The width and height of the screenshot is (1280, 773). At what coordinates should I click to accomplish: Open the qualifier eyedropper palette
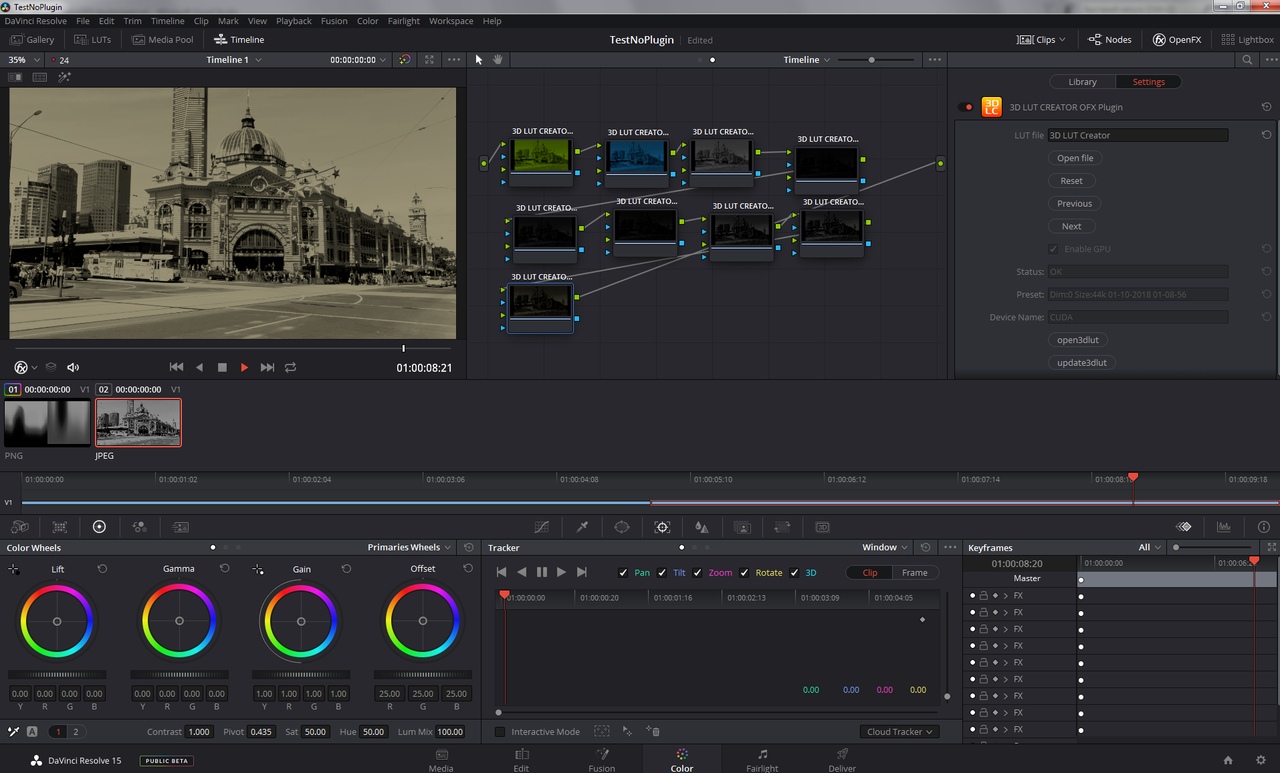[582, 527]
